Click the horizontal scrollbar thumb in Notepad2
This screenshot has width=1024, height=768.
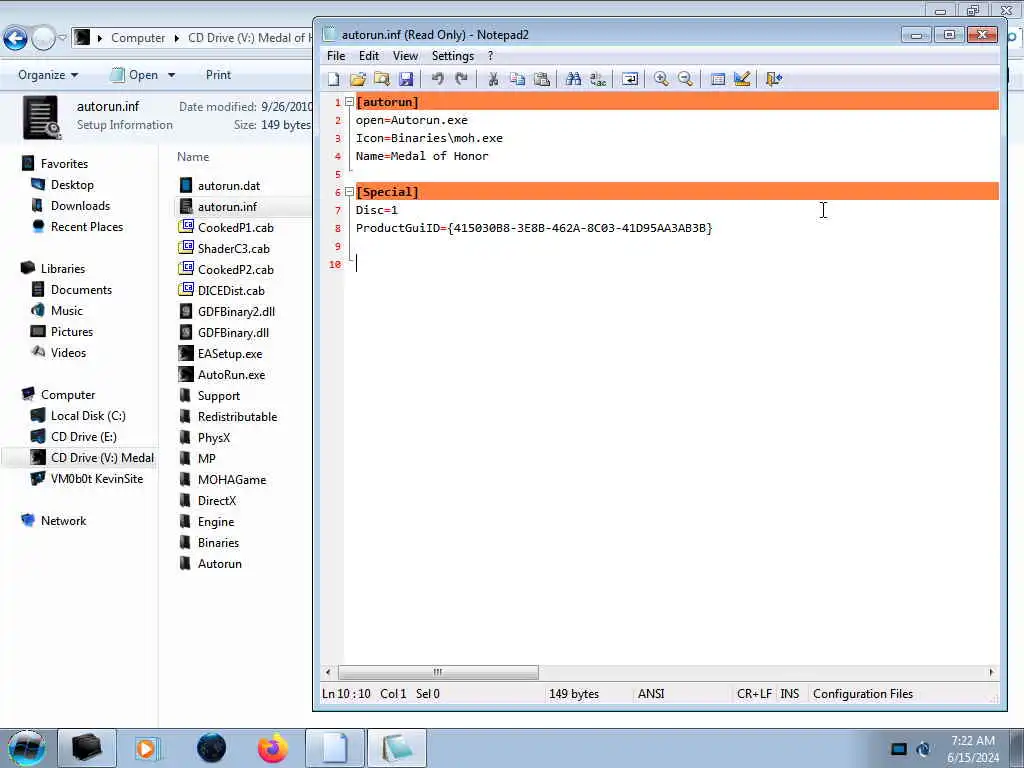(438, 672)
